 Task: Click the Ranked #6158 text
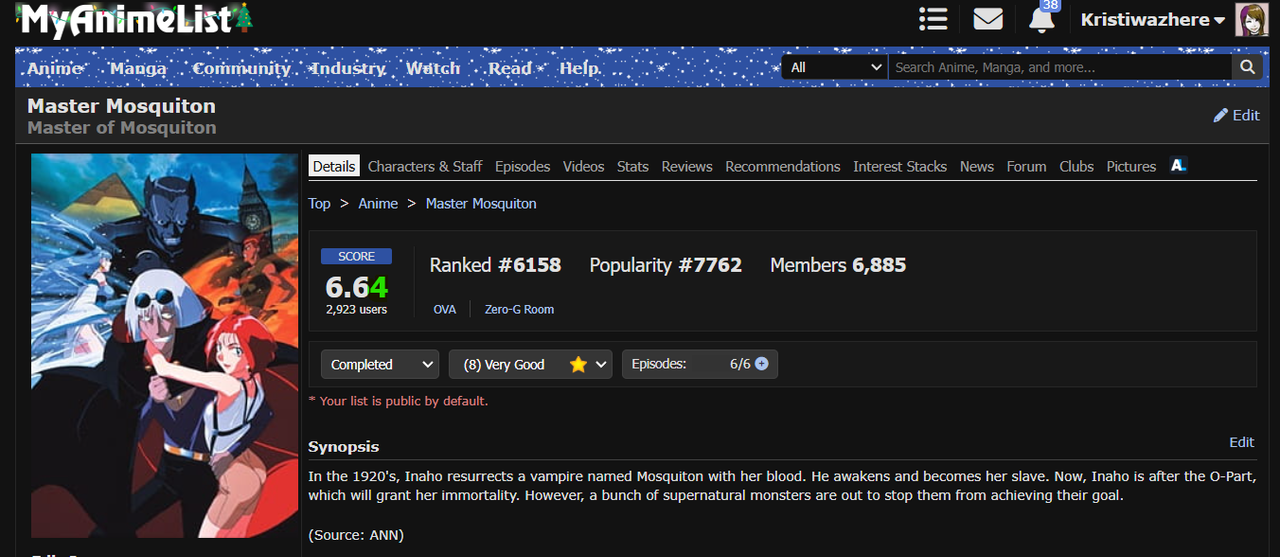click(x=495, y=265)
